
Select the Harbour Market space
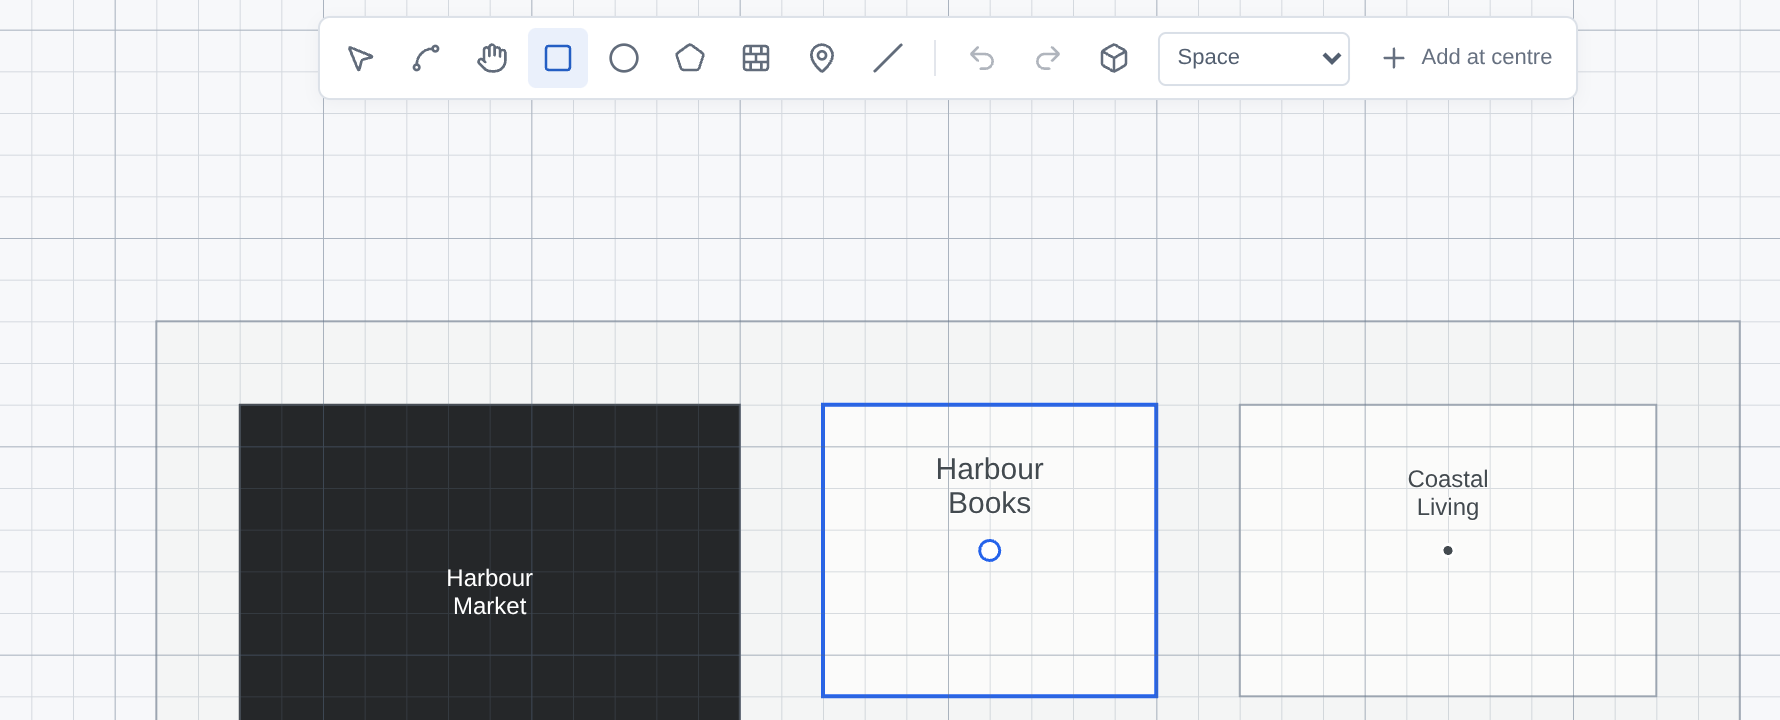pos(490,562)
